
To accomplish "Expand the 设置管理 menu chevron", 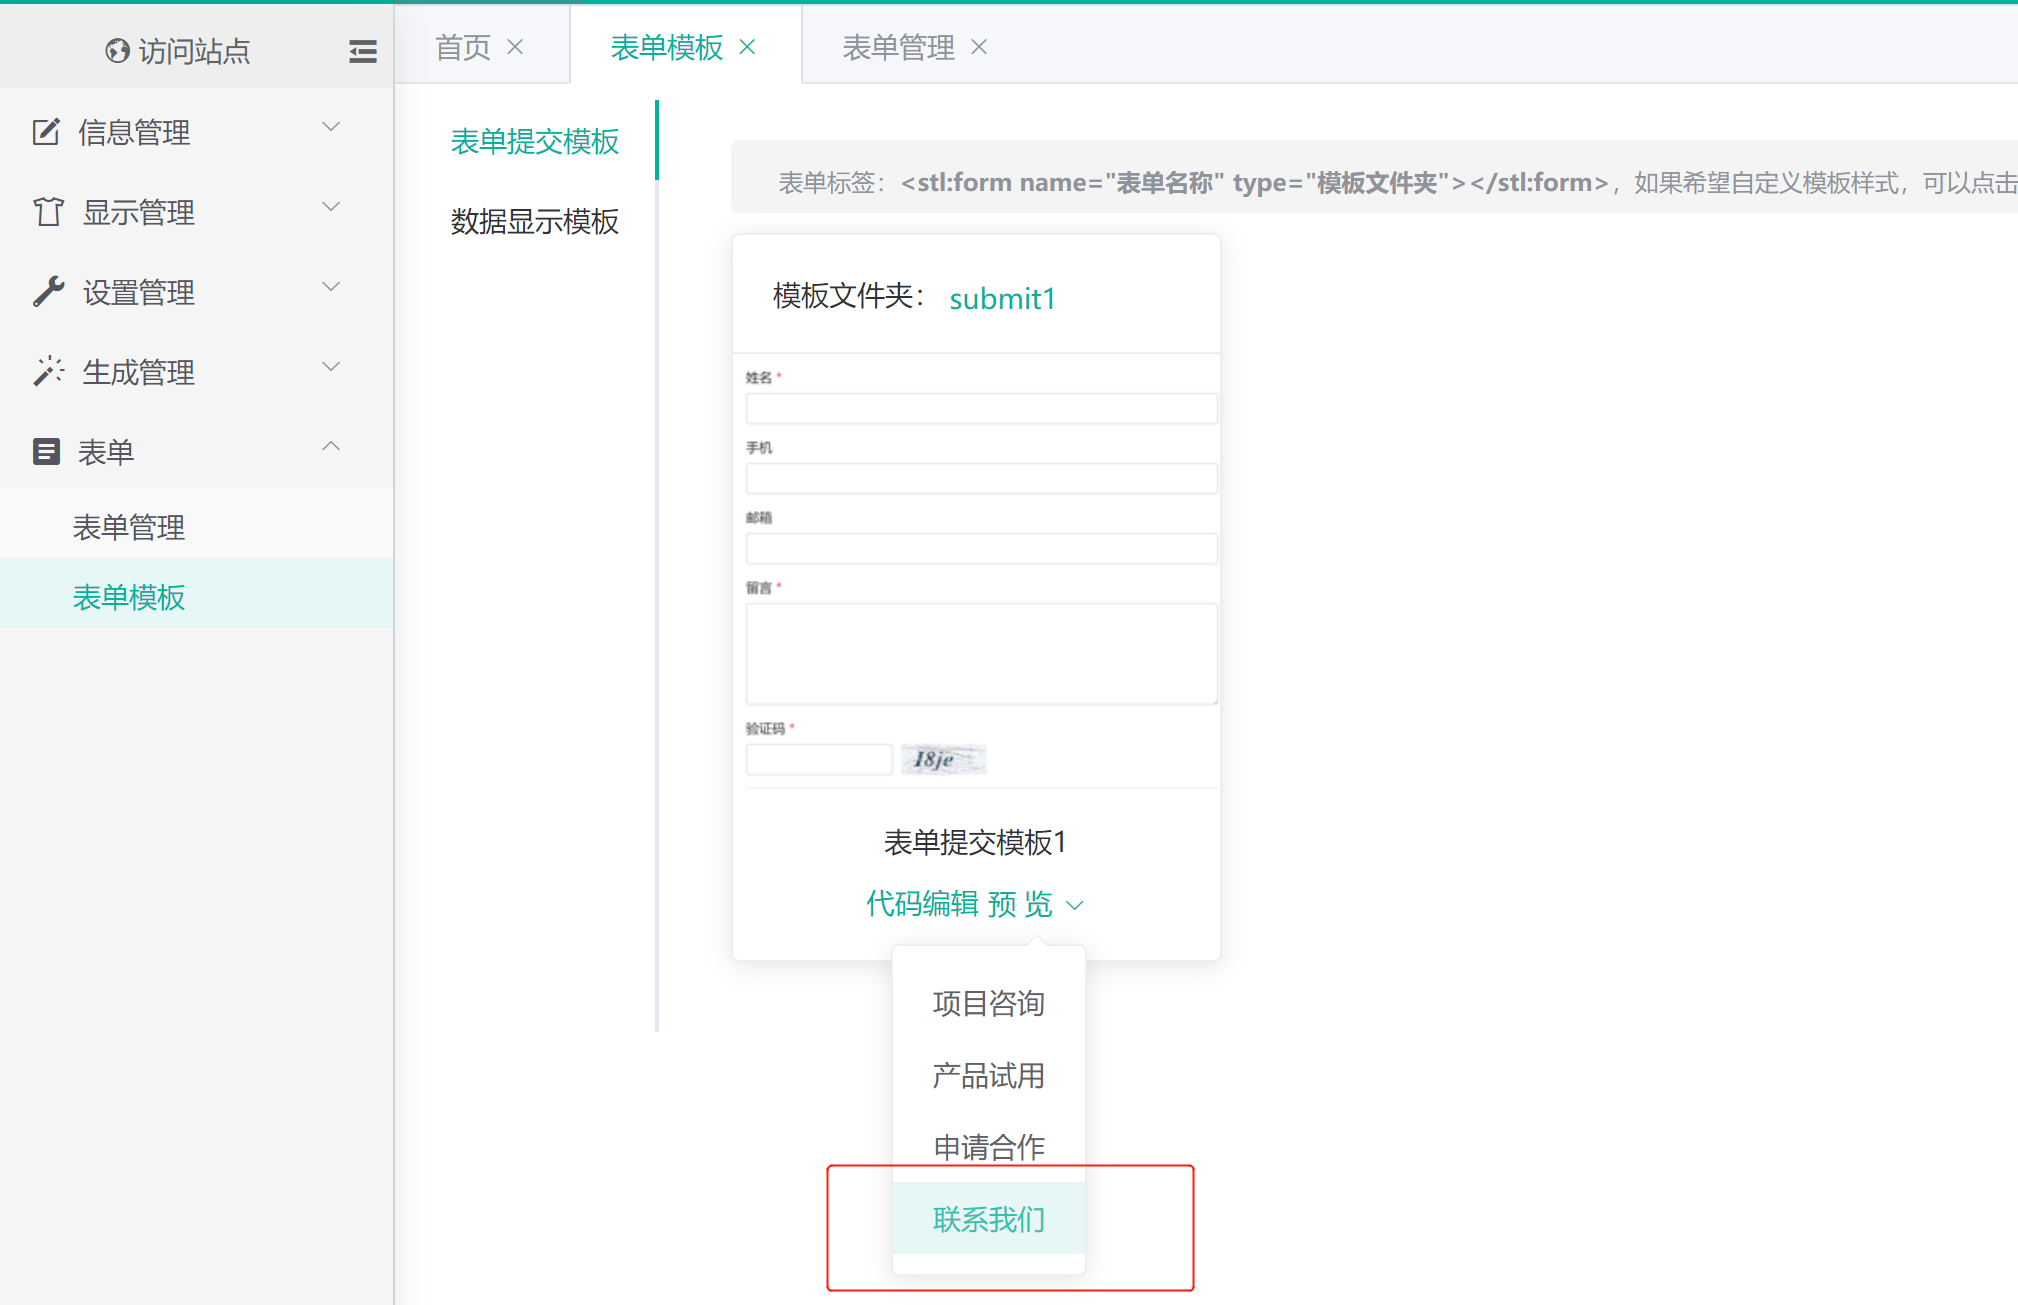I will (331, 287).
